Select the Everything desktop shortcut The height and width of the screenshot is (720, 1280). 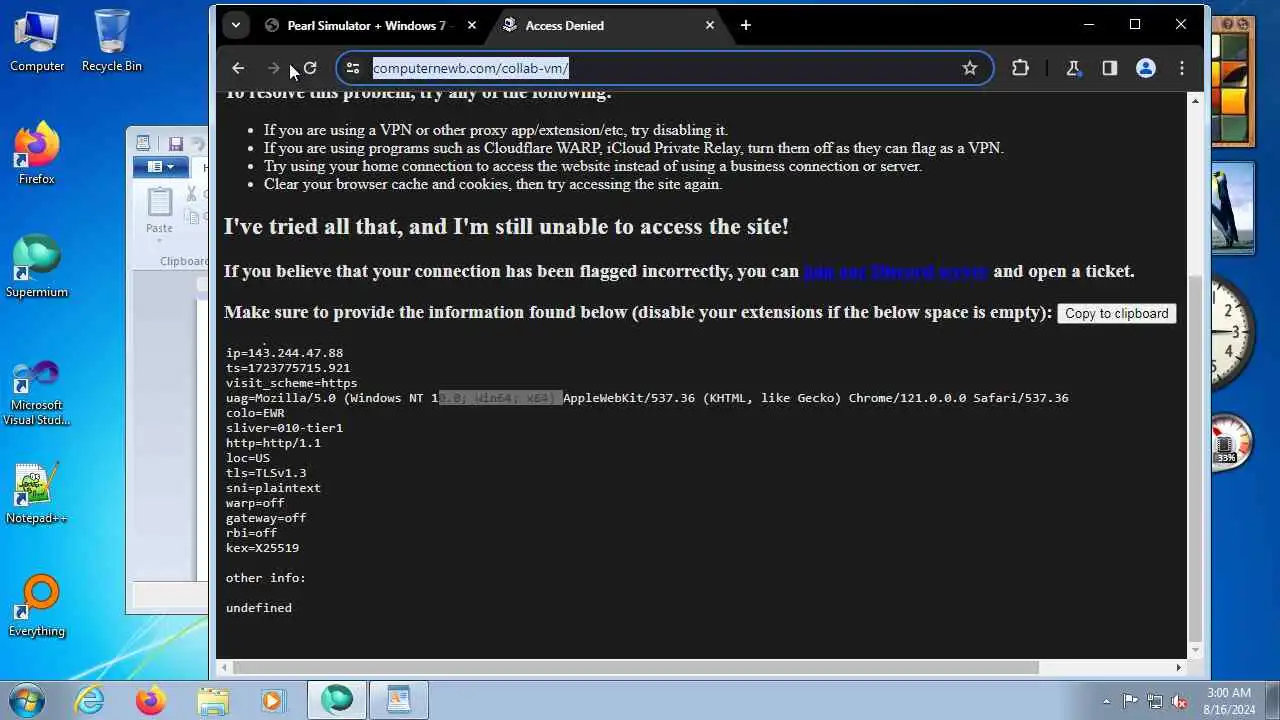coord(37,606)
